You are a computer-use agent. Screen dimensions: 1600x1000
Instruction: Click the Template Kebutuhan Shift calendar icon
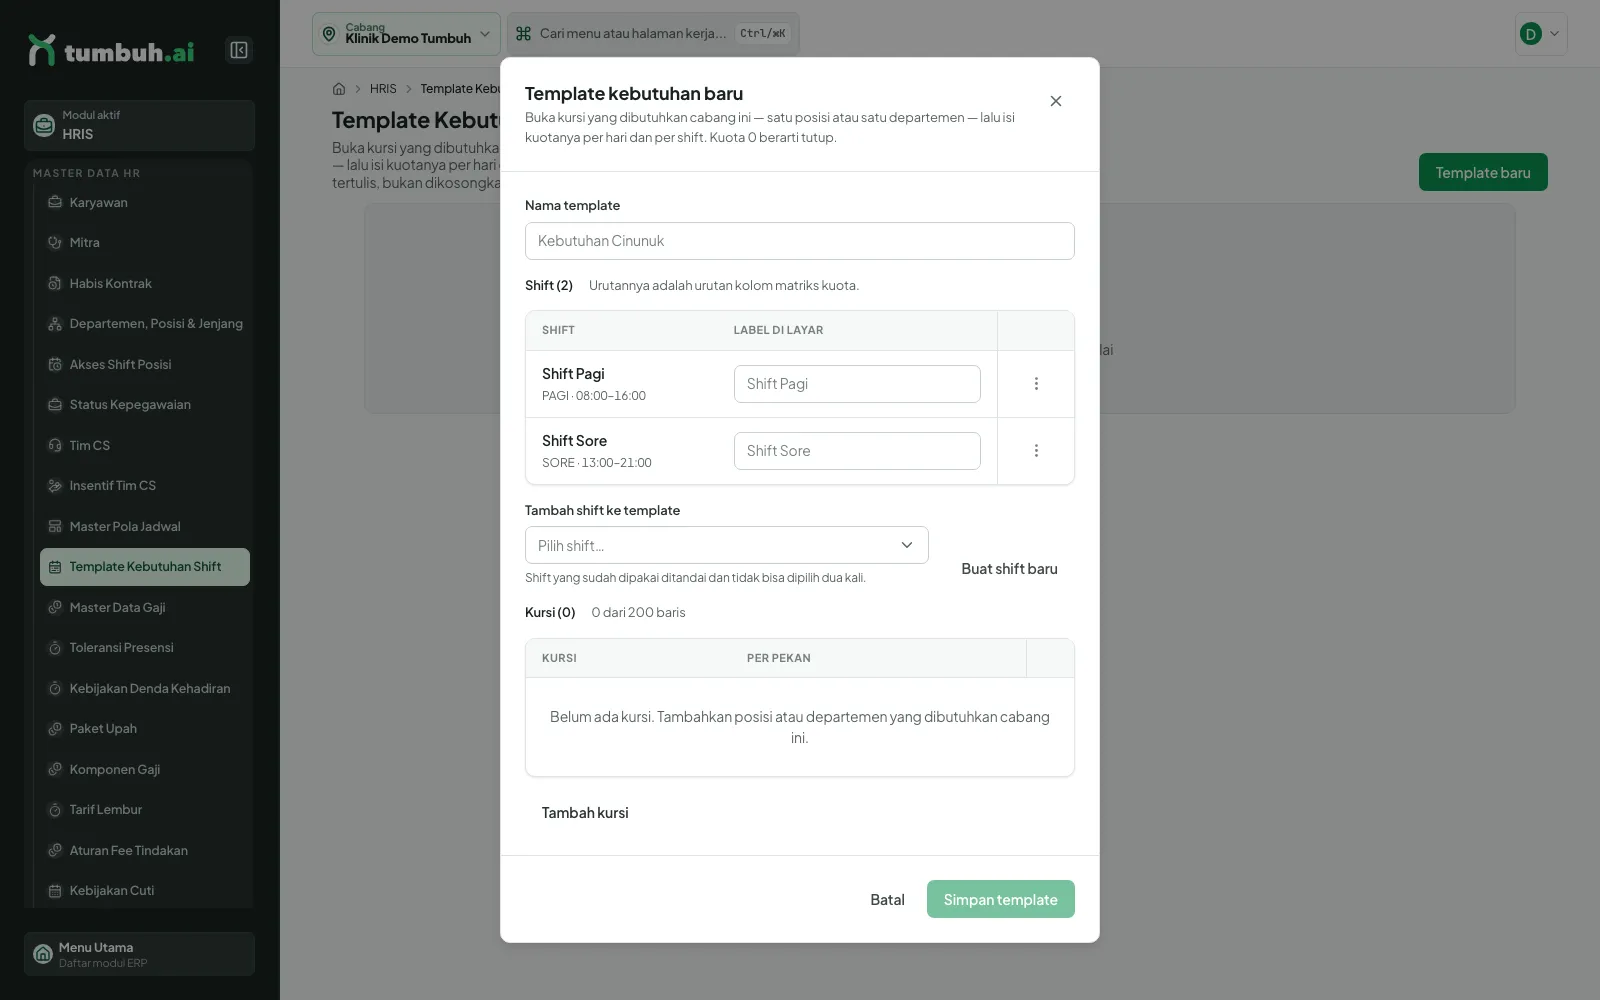coord(55,567)
